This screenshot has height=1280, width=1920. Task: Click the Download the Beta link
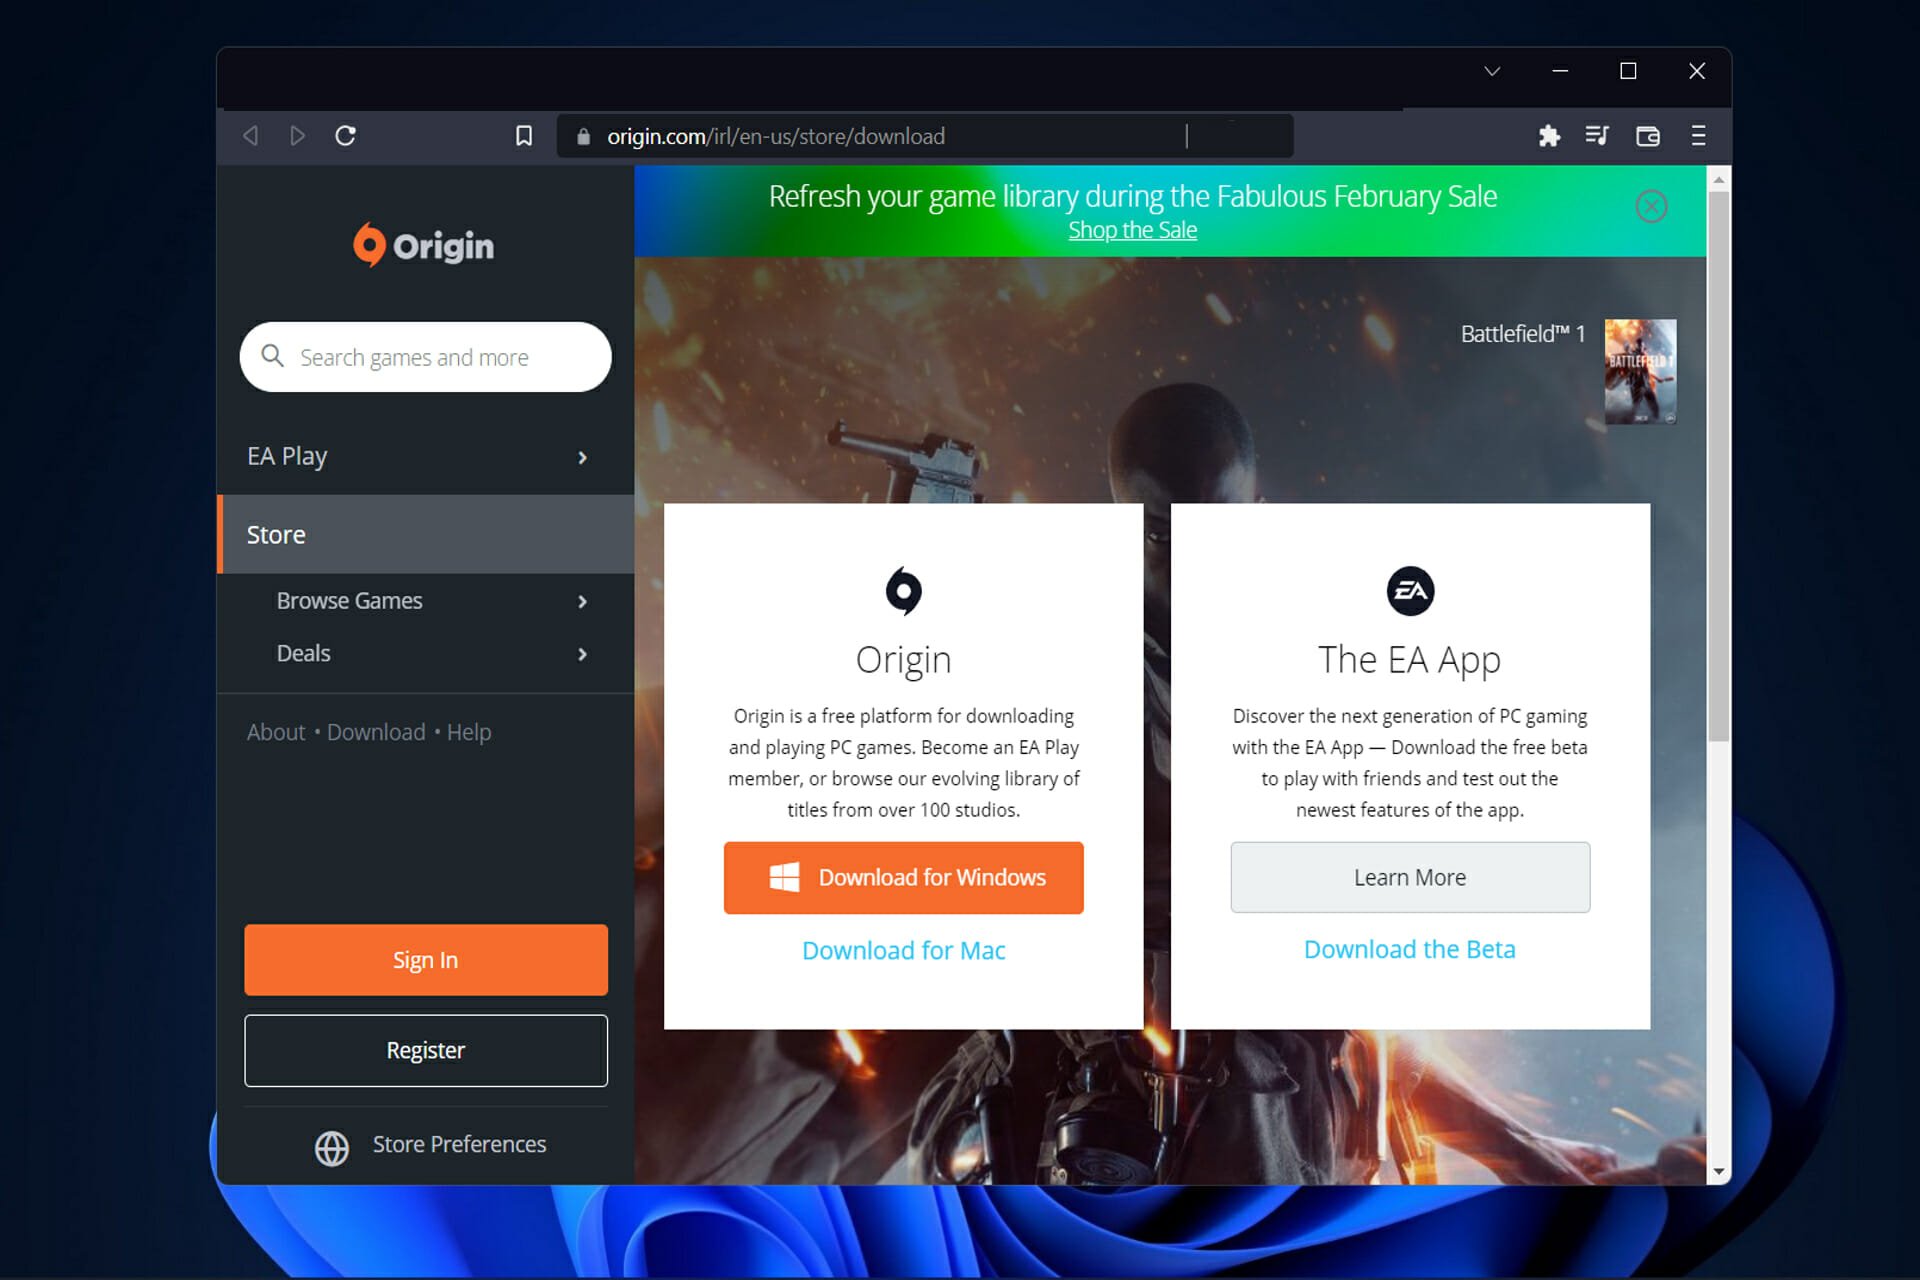pos(1410,949)
